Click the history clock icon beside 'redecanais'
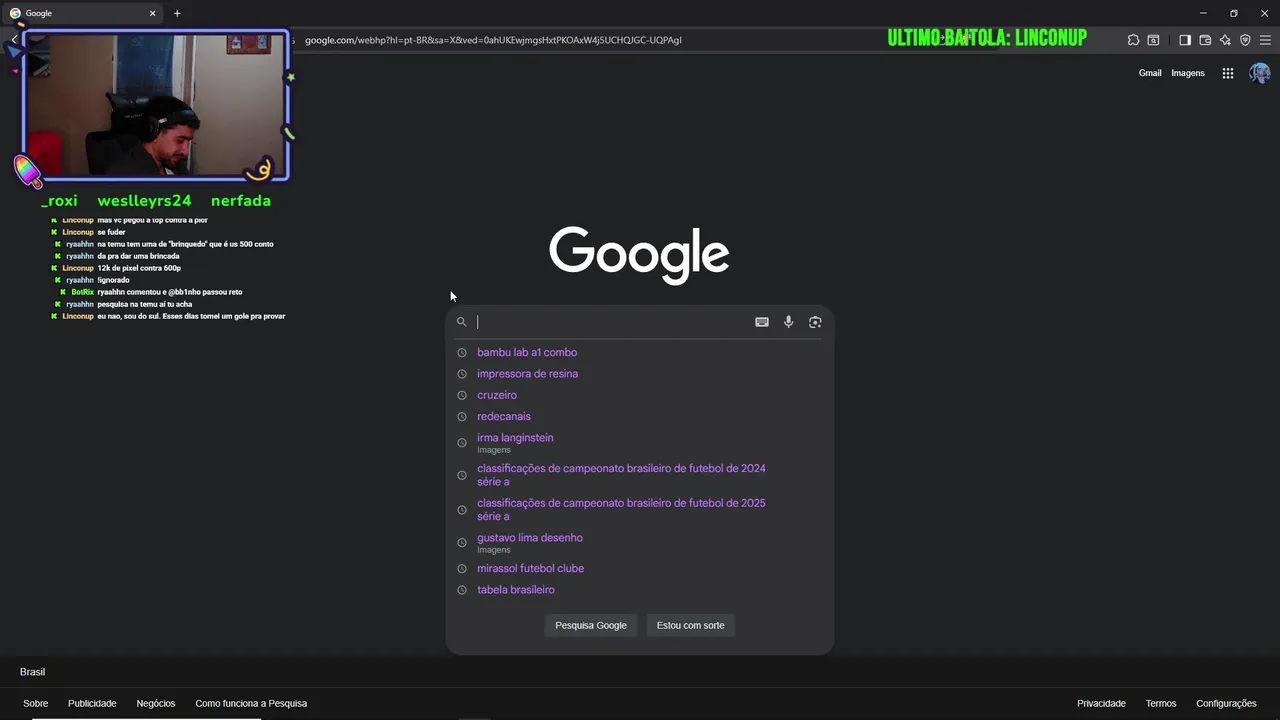 [462, 416]
